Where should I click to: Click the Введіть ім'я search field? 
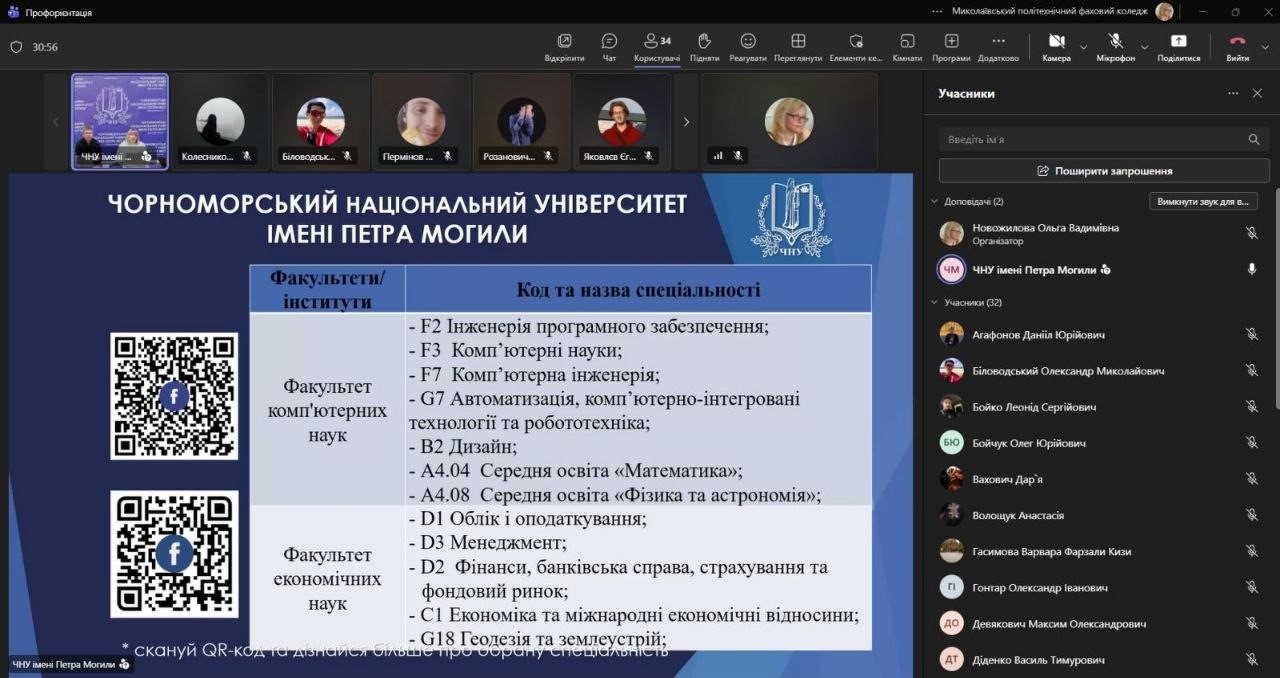tap(1090, 140)
